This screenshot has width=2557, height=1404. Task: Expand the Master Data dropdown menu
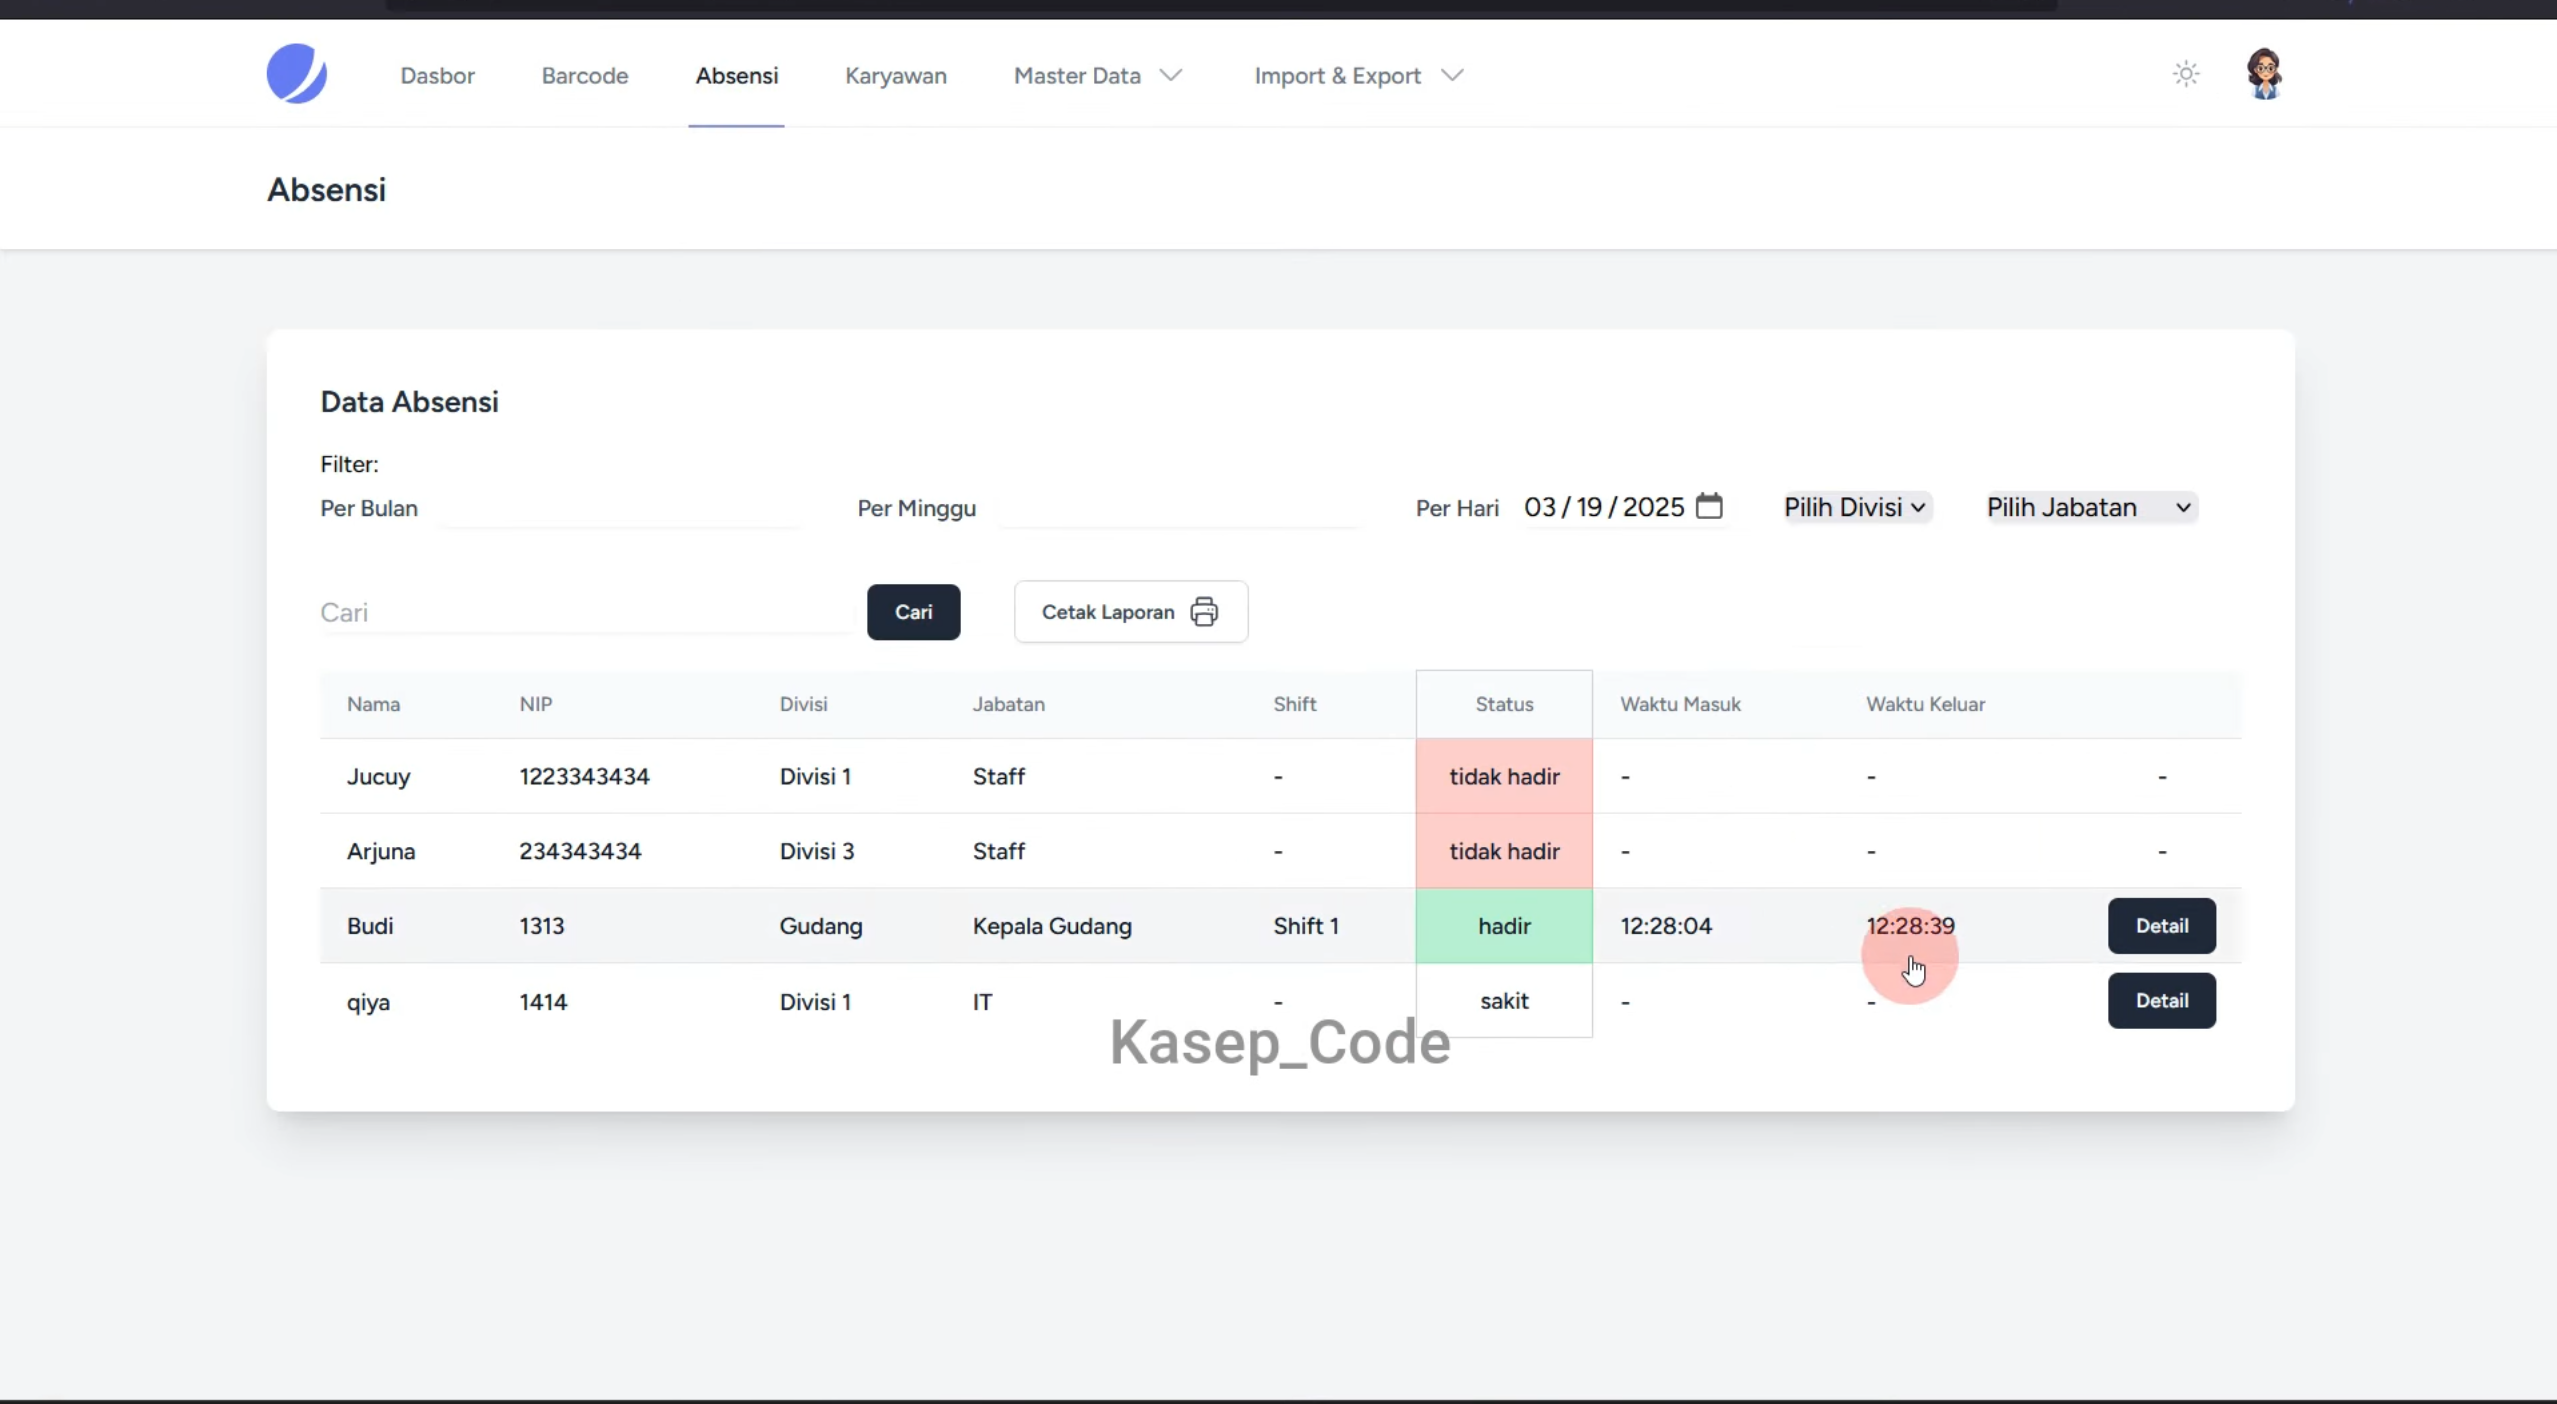click(x=1097, y=76)
